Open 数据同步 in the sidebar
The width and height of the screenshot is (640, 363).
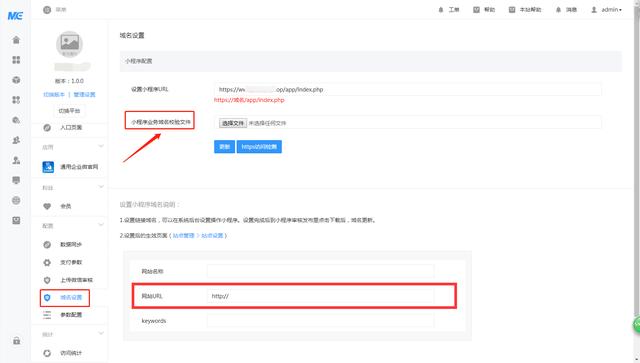(71, 244)
